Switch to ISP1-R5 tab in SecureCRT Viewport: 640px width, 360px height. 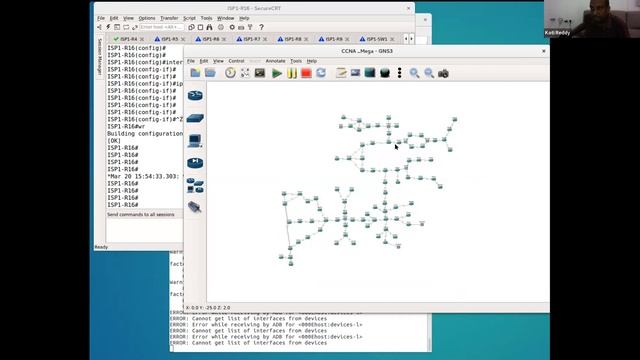pyautogui.click(x=169, y=39)
